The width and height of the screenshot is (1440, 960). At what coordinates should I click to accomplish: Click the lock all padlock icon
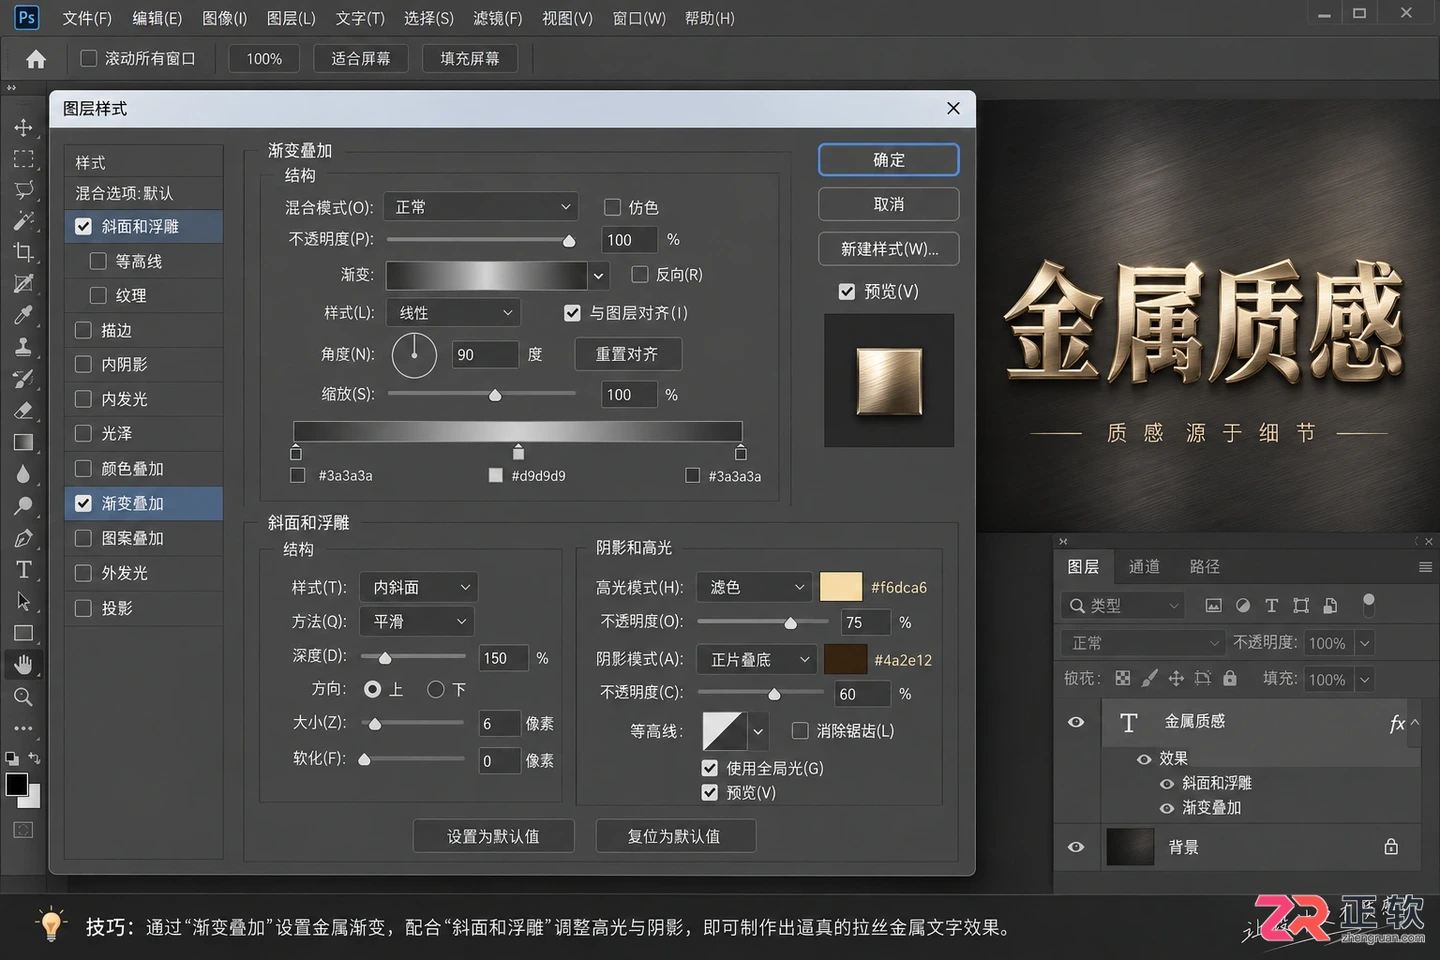(x=1230, y=678)
